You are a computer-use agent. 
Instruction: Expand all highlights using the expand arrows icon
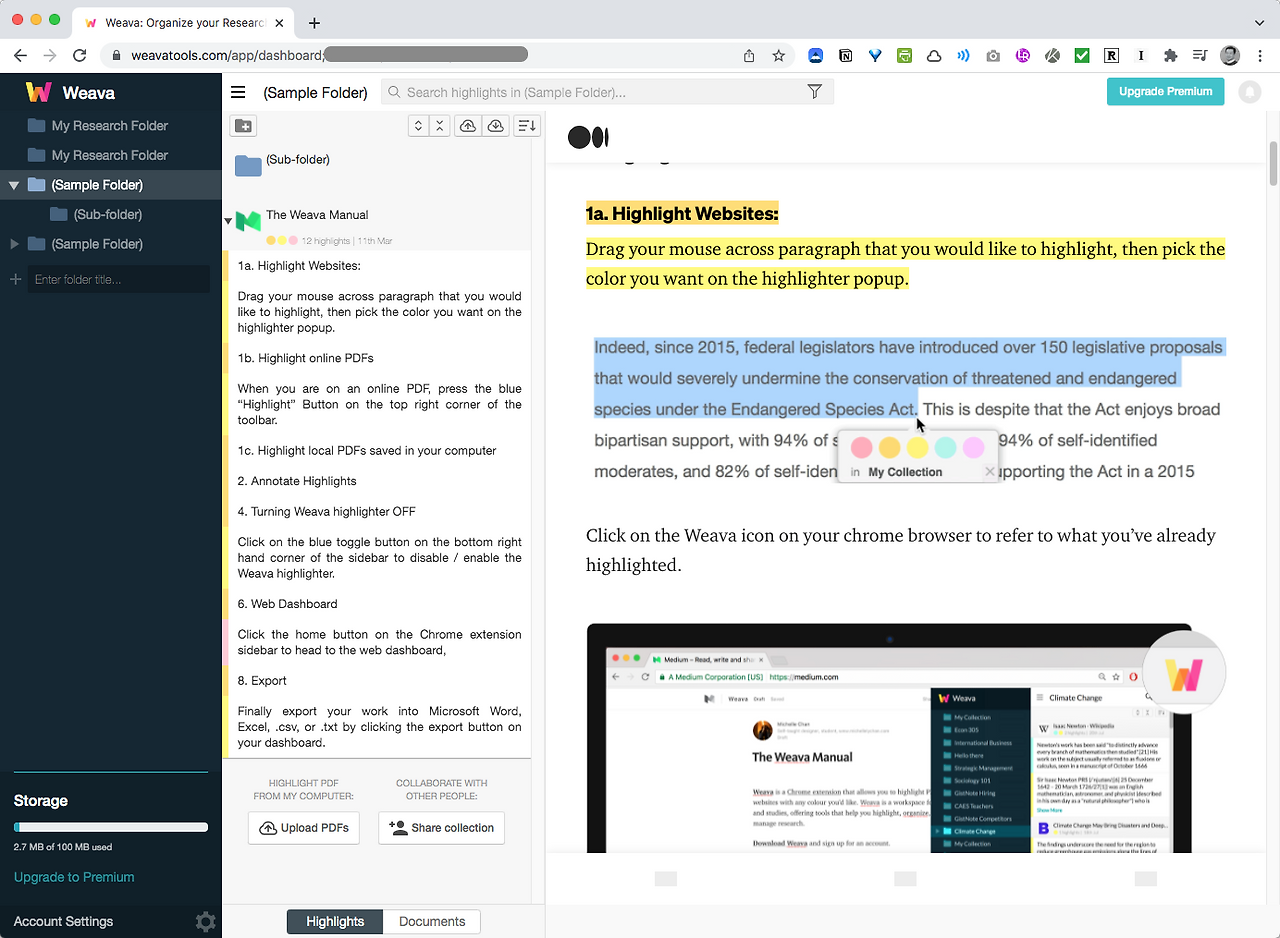pos(419,126)
